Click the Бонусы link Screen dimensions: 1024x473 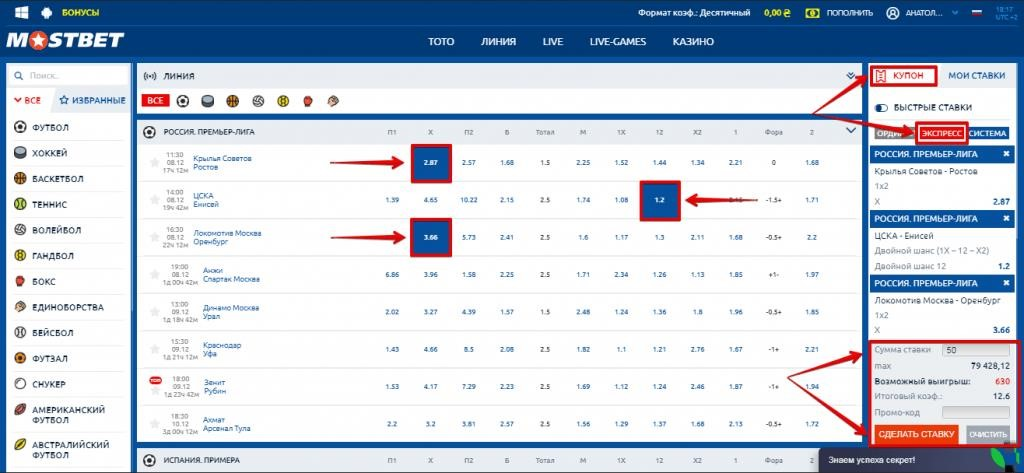click(x=80, y=12)
